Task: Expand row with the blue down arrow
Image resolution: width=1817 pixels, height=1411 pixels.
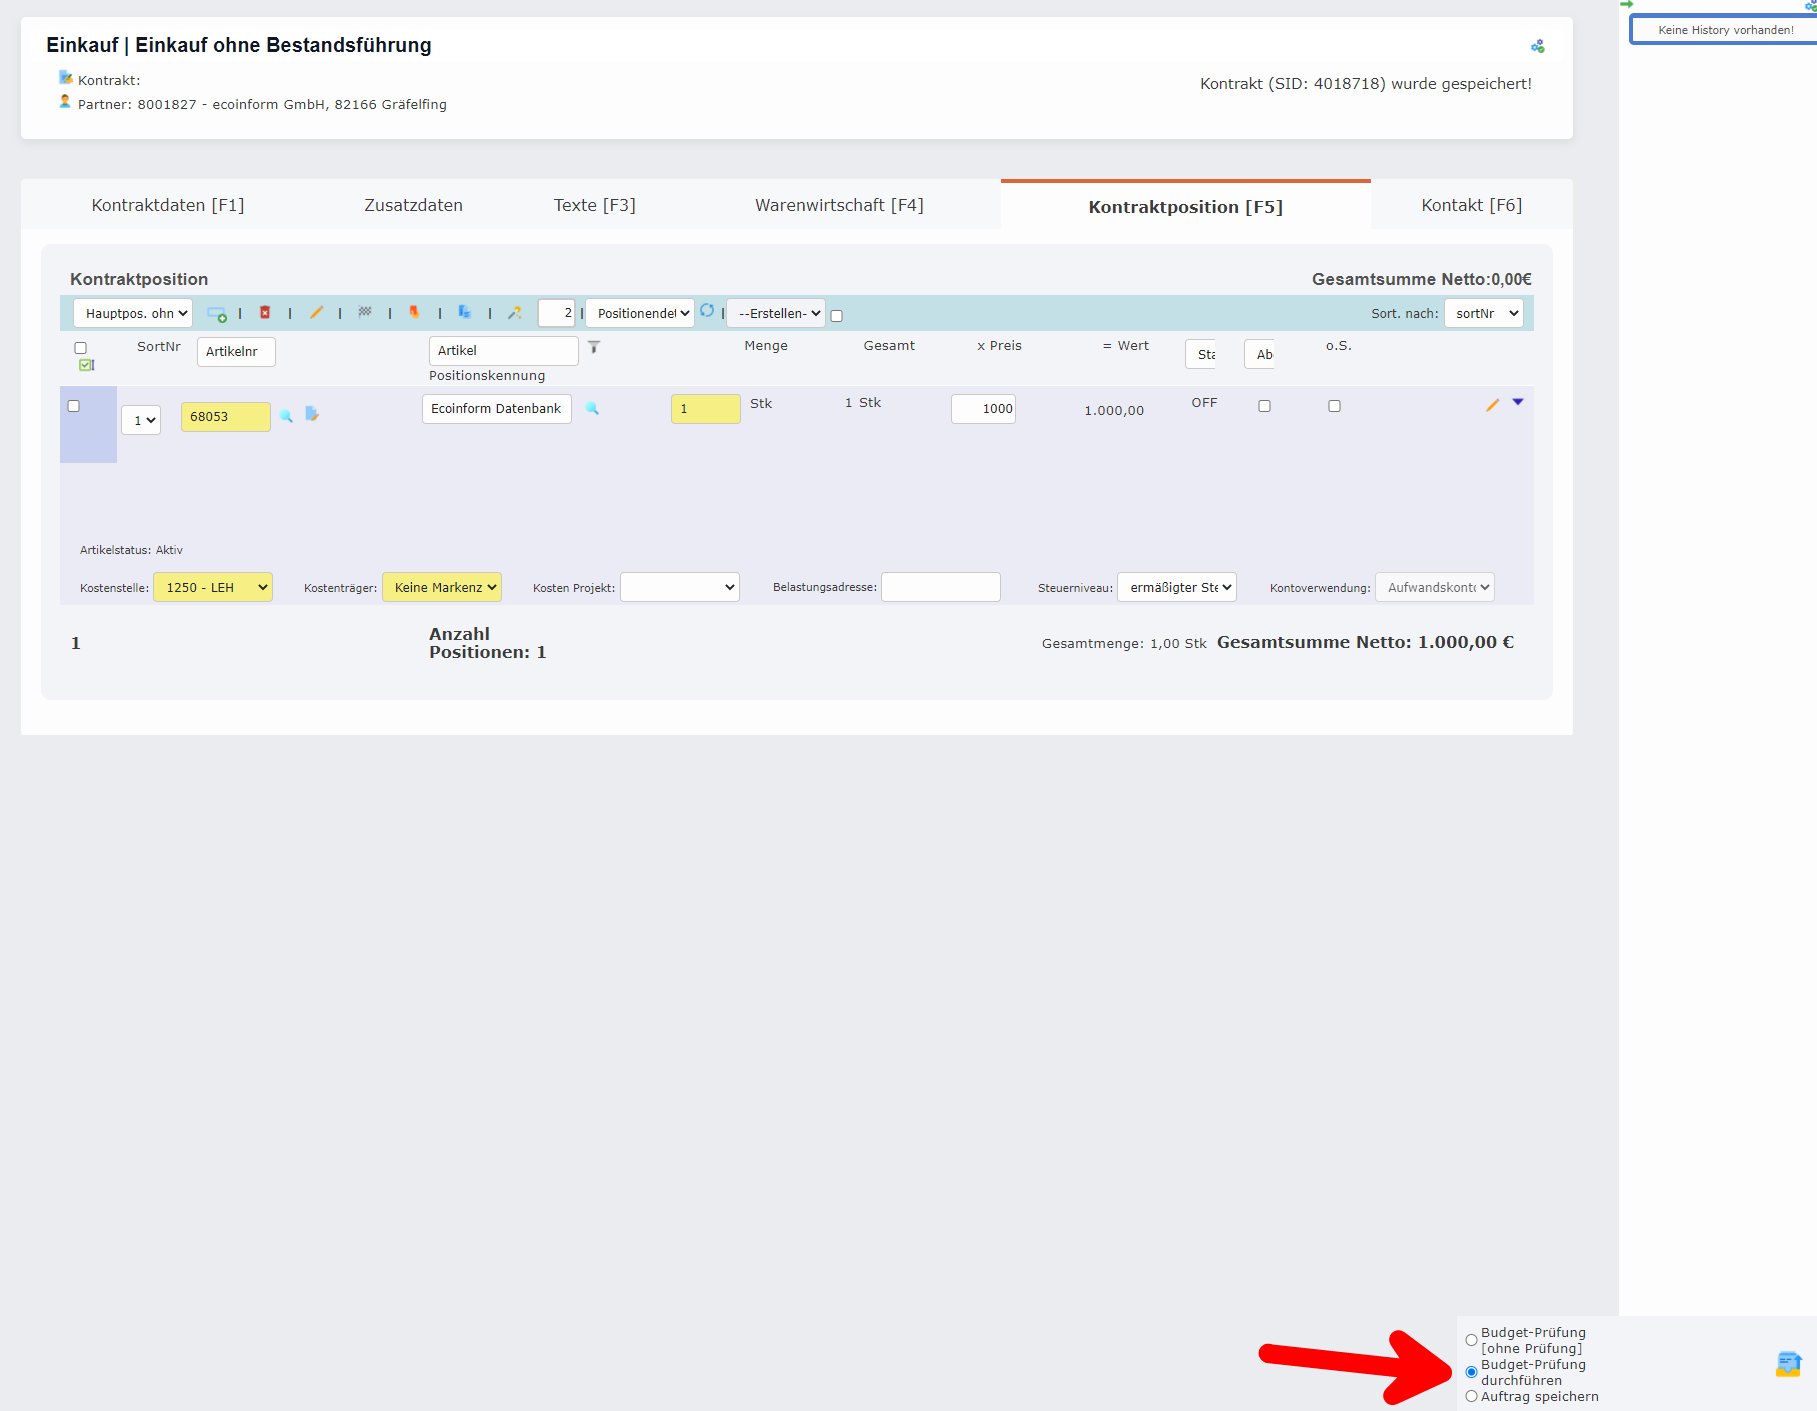Action: tap(1518, 402)
